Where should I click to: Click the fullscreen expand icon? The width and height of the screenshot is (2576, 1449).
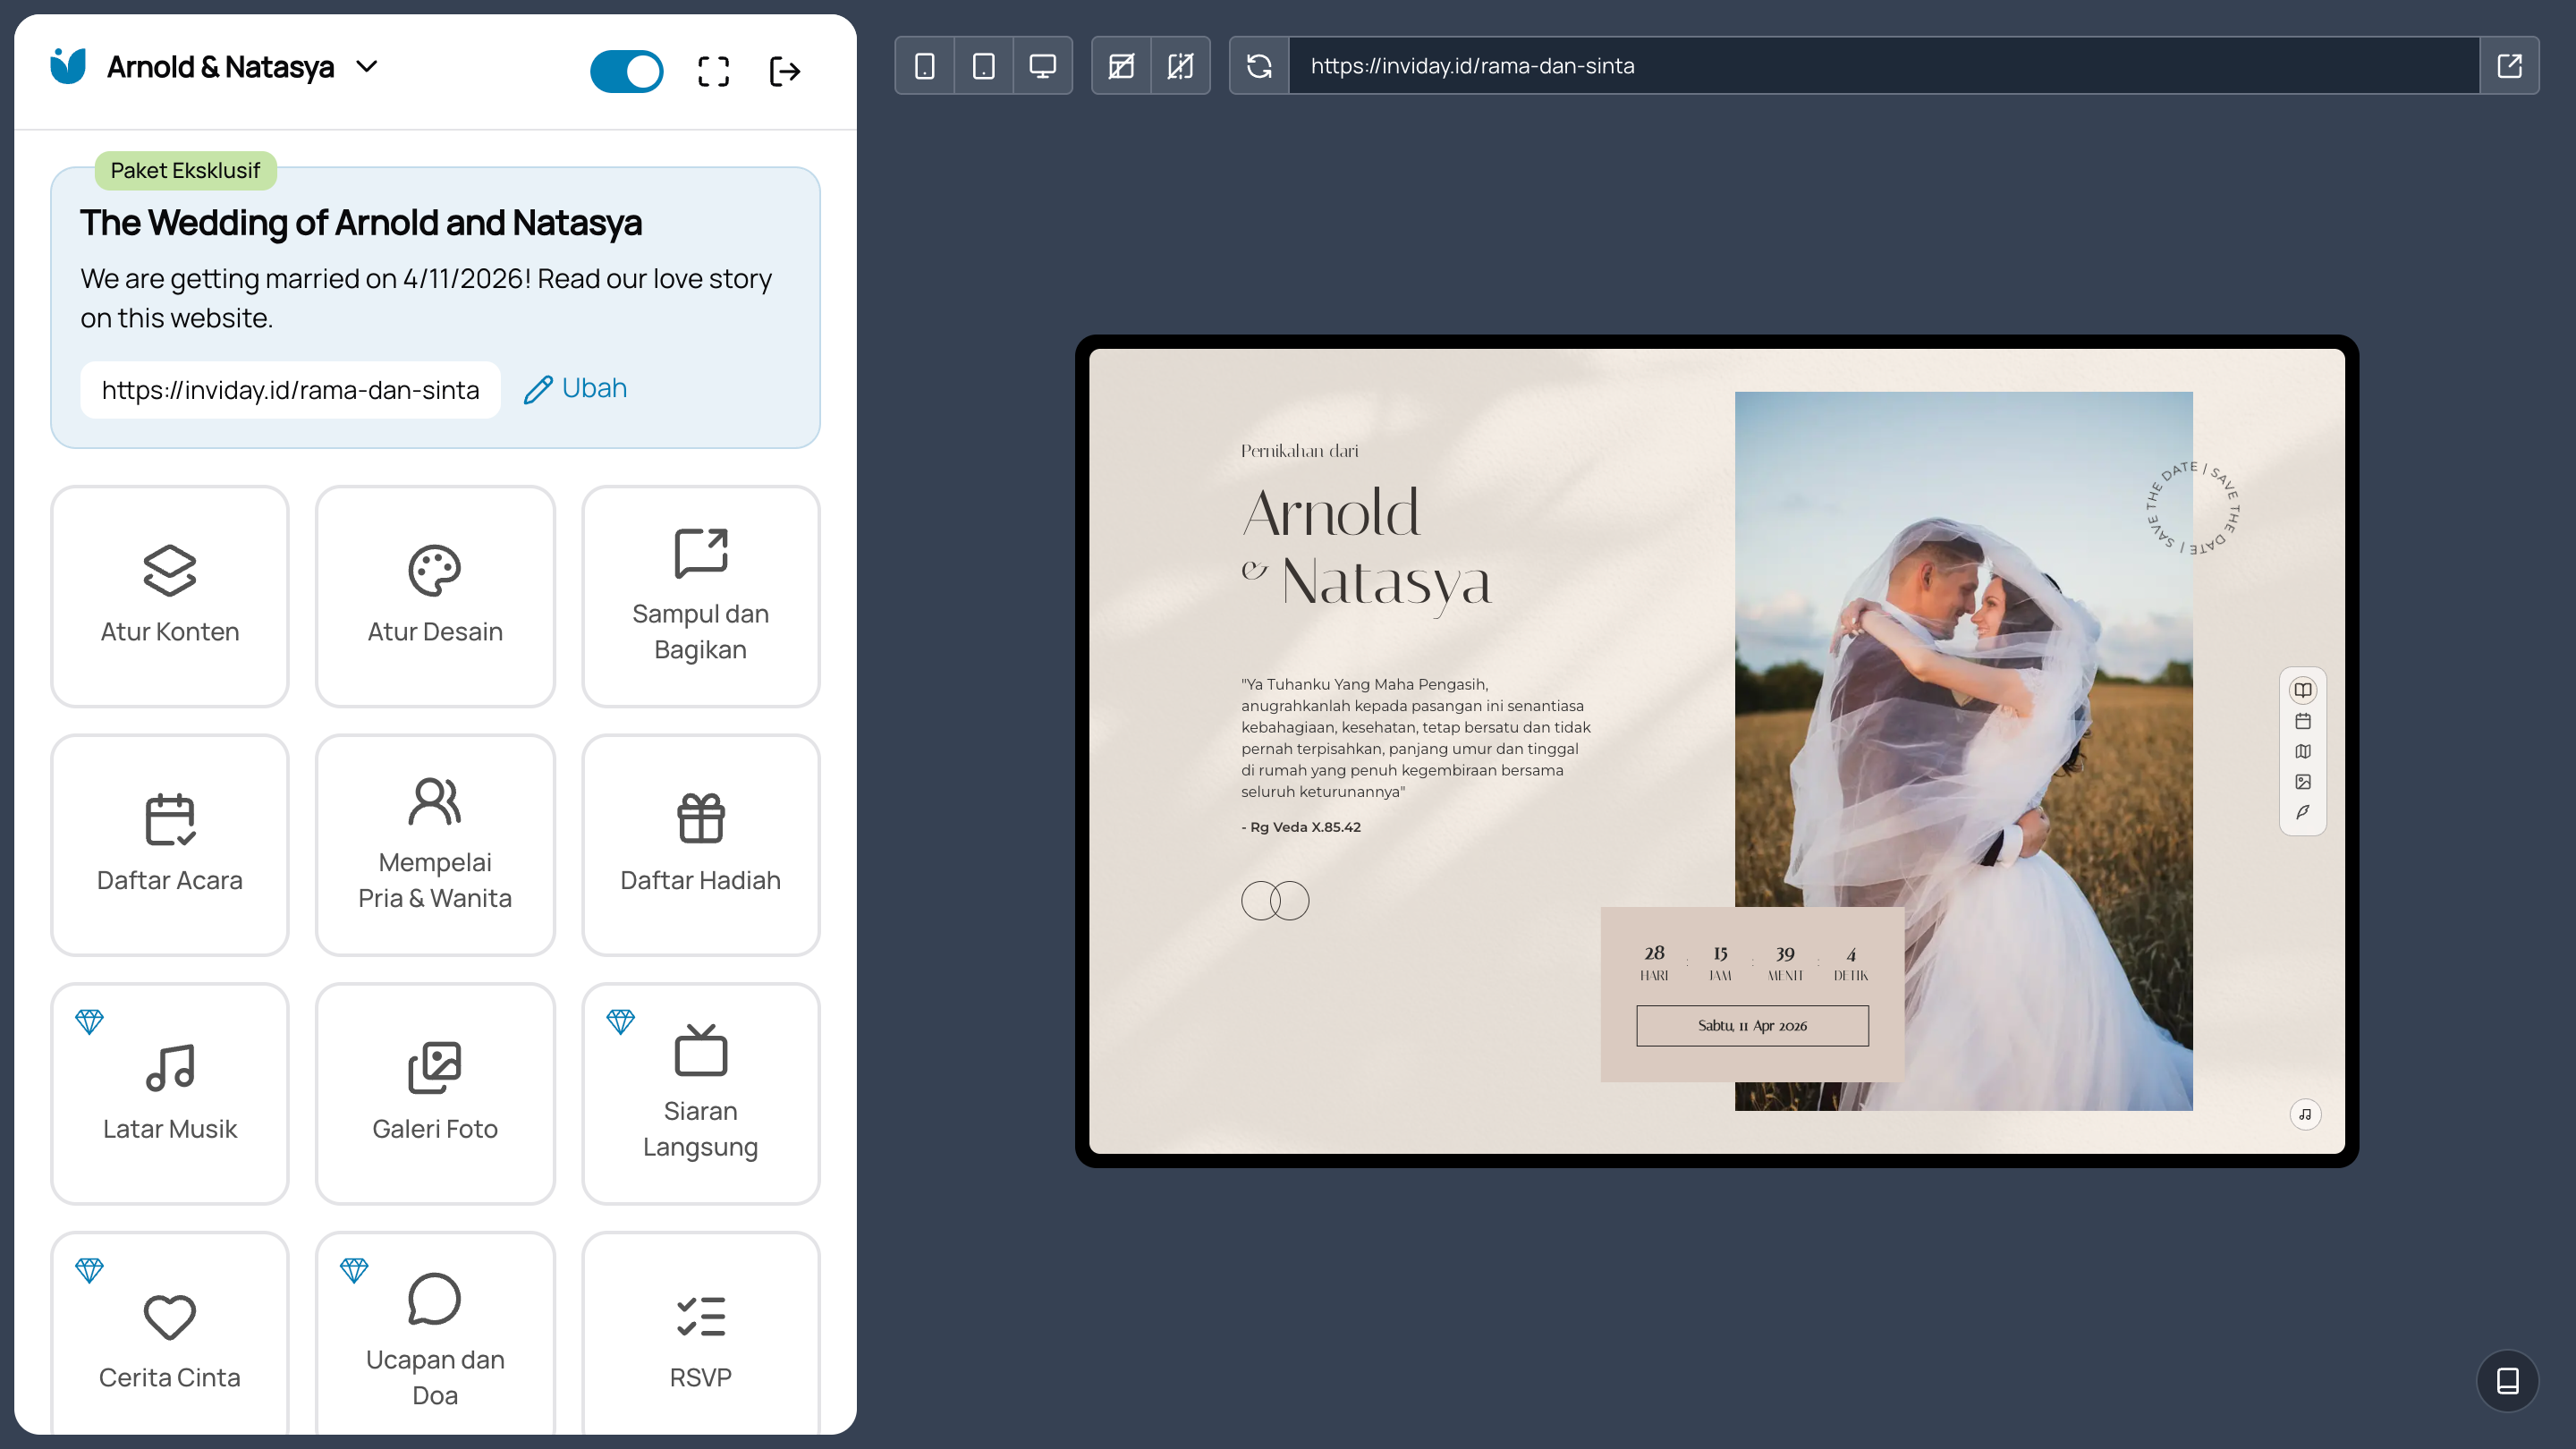[713, 71]
